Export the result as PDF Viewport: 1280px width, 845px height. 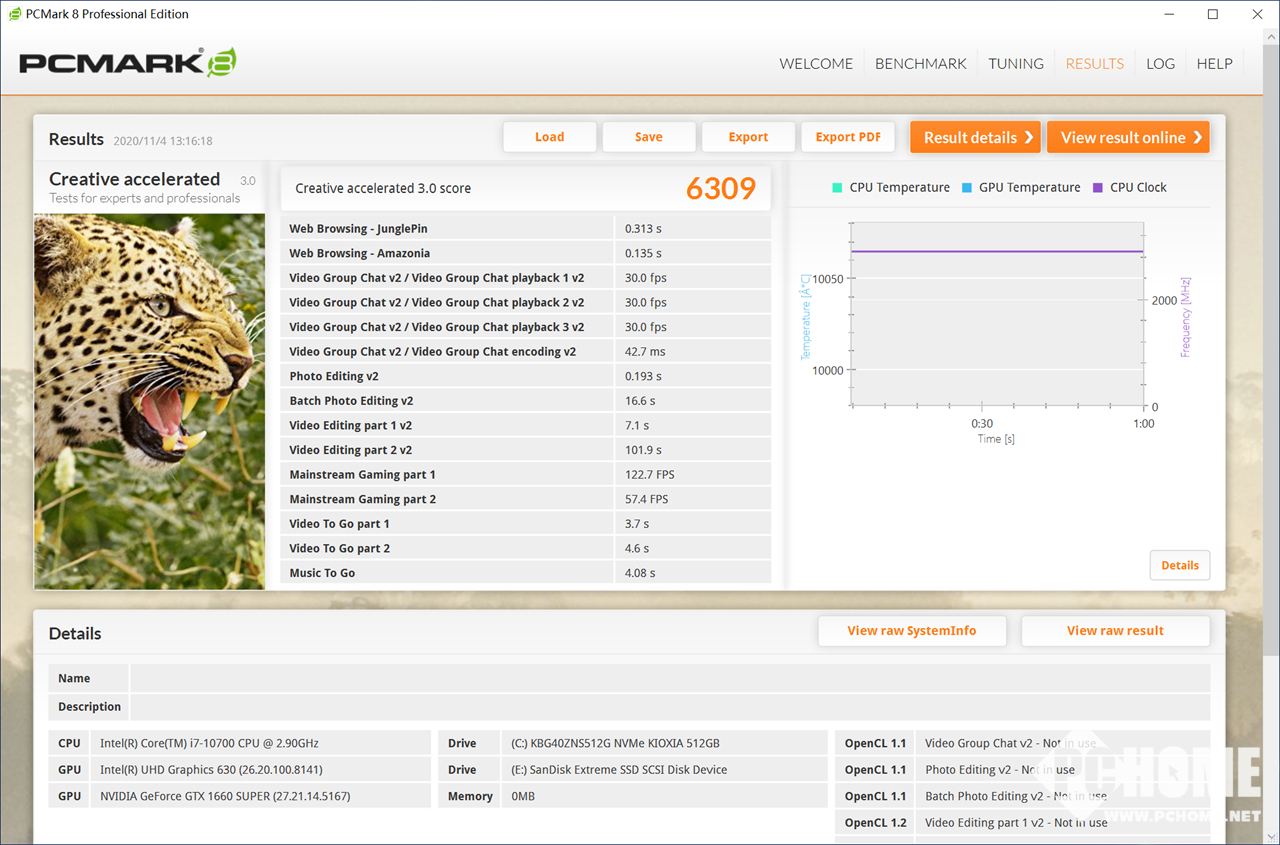(848, 138)
